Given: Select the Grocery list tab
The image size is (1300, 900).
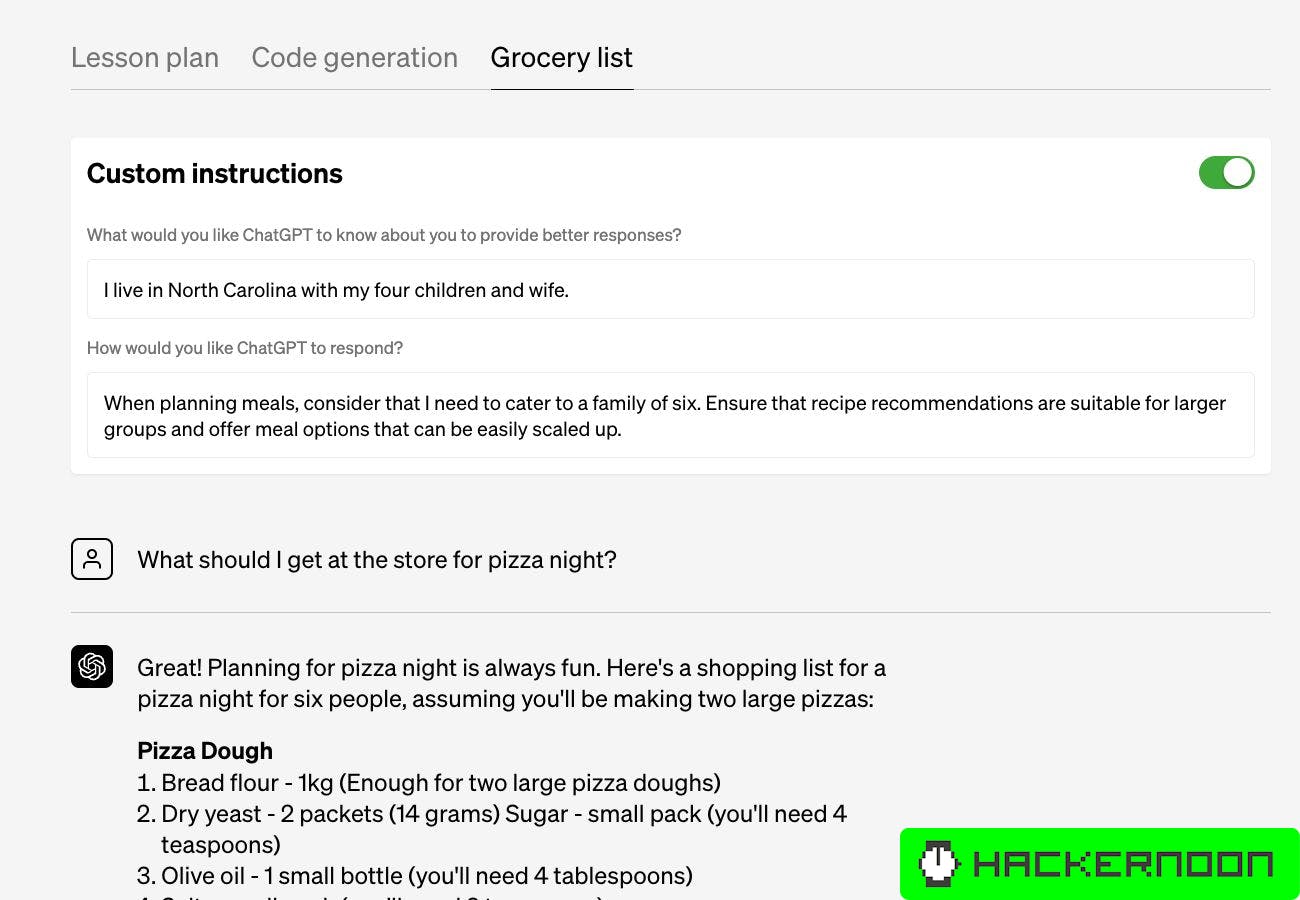Looking at the screenshot, I should point(561,57).
